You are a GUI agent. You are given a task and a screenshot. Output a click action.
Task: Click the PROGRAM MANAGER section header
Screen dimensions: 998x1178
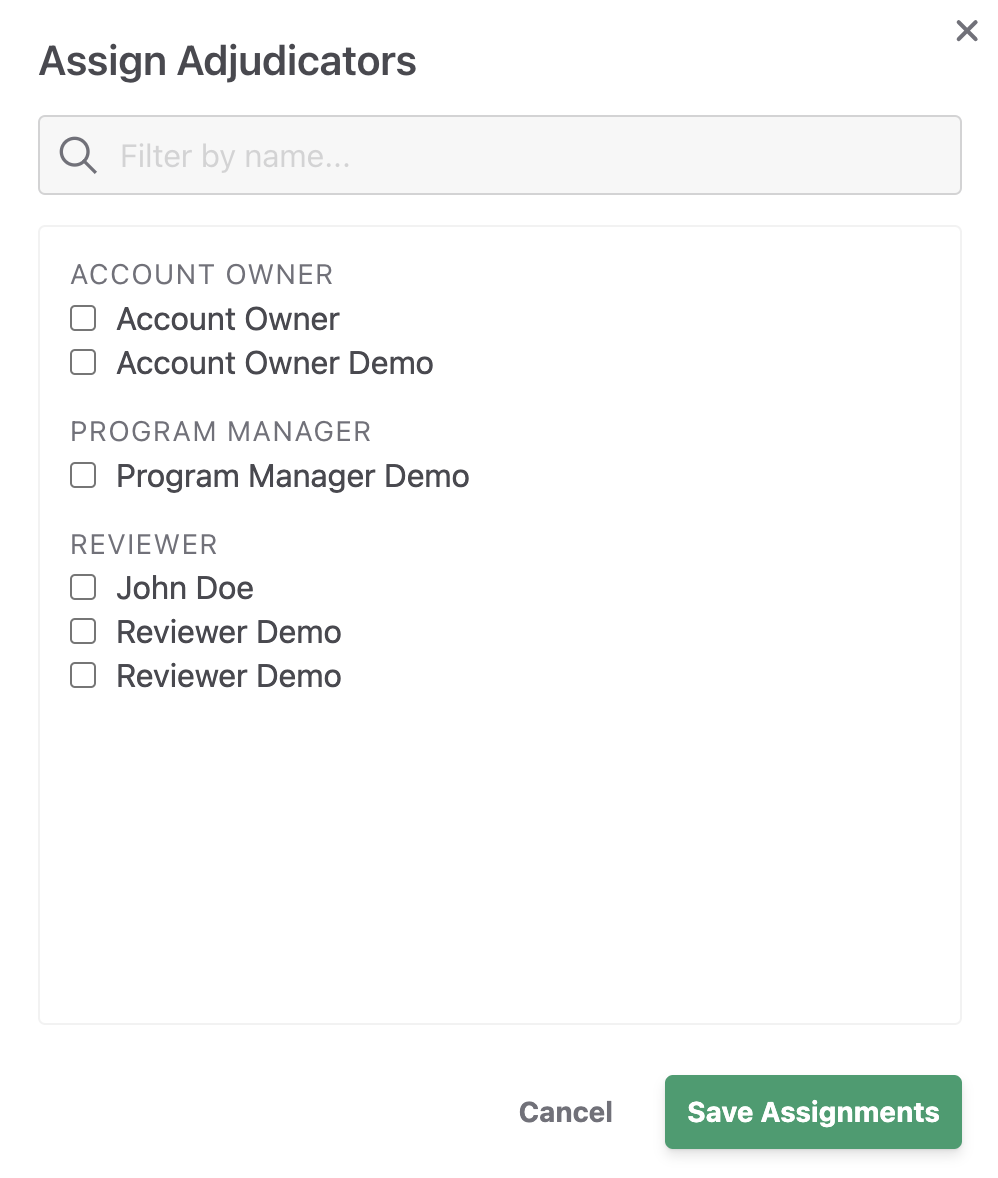(x=221, y=432)
